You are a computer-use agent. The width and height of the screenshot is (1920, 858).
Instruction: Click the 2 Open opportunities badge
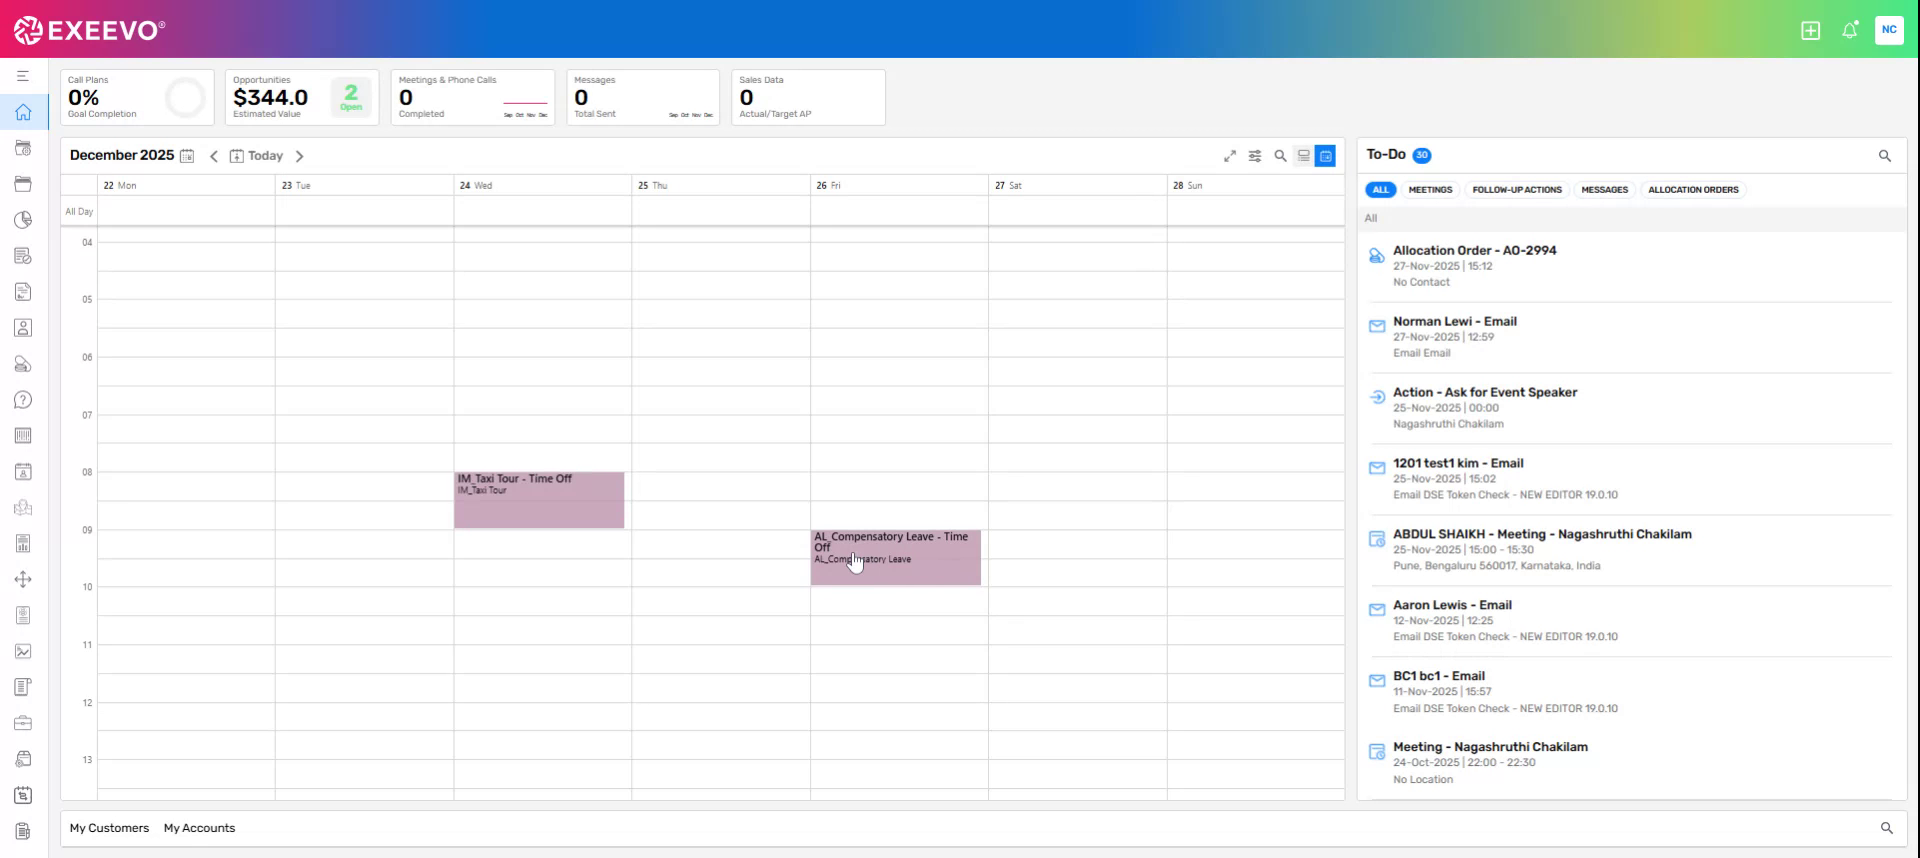351,97
